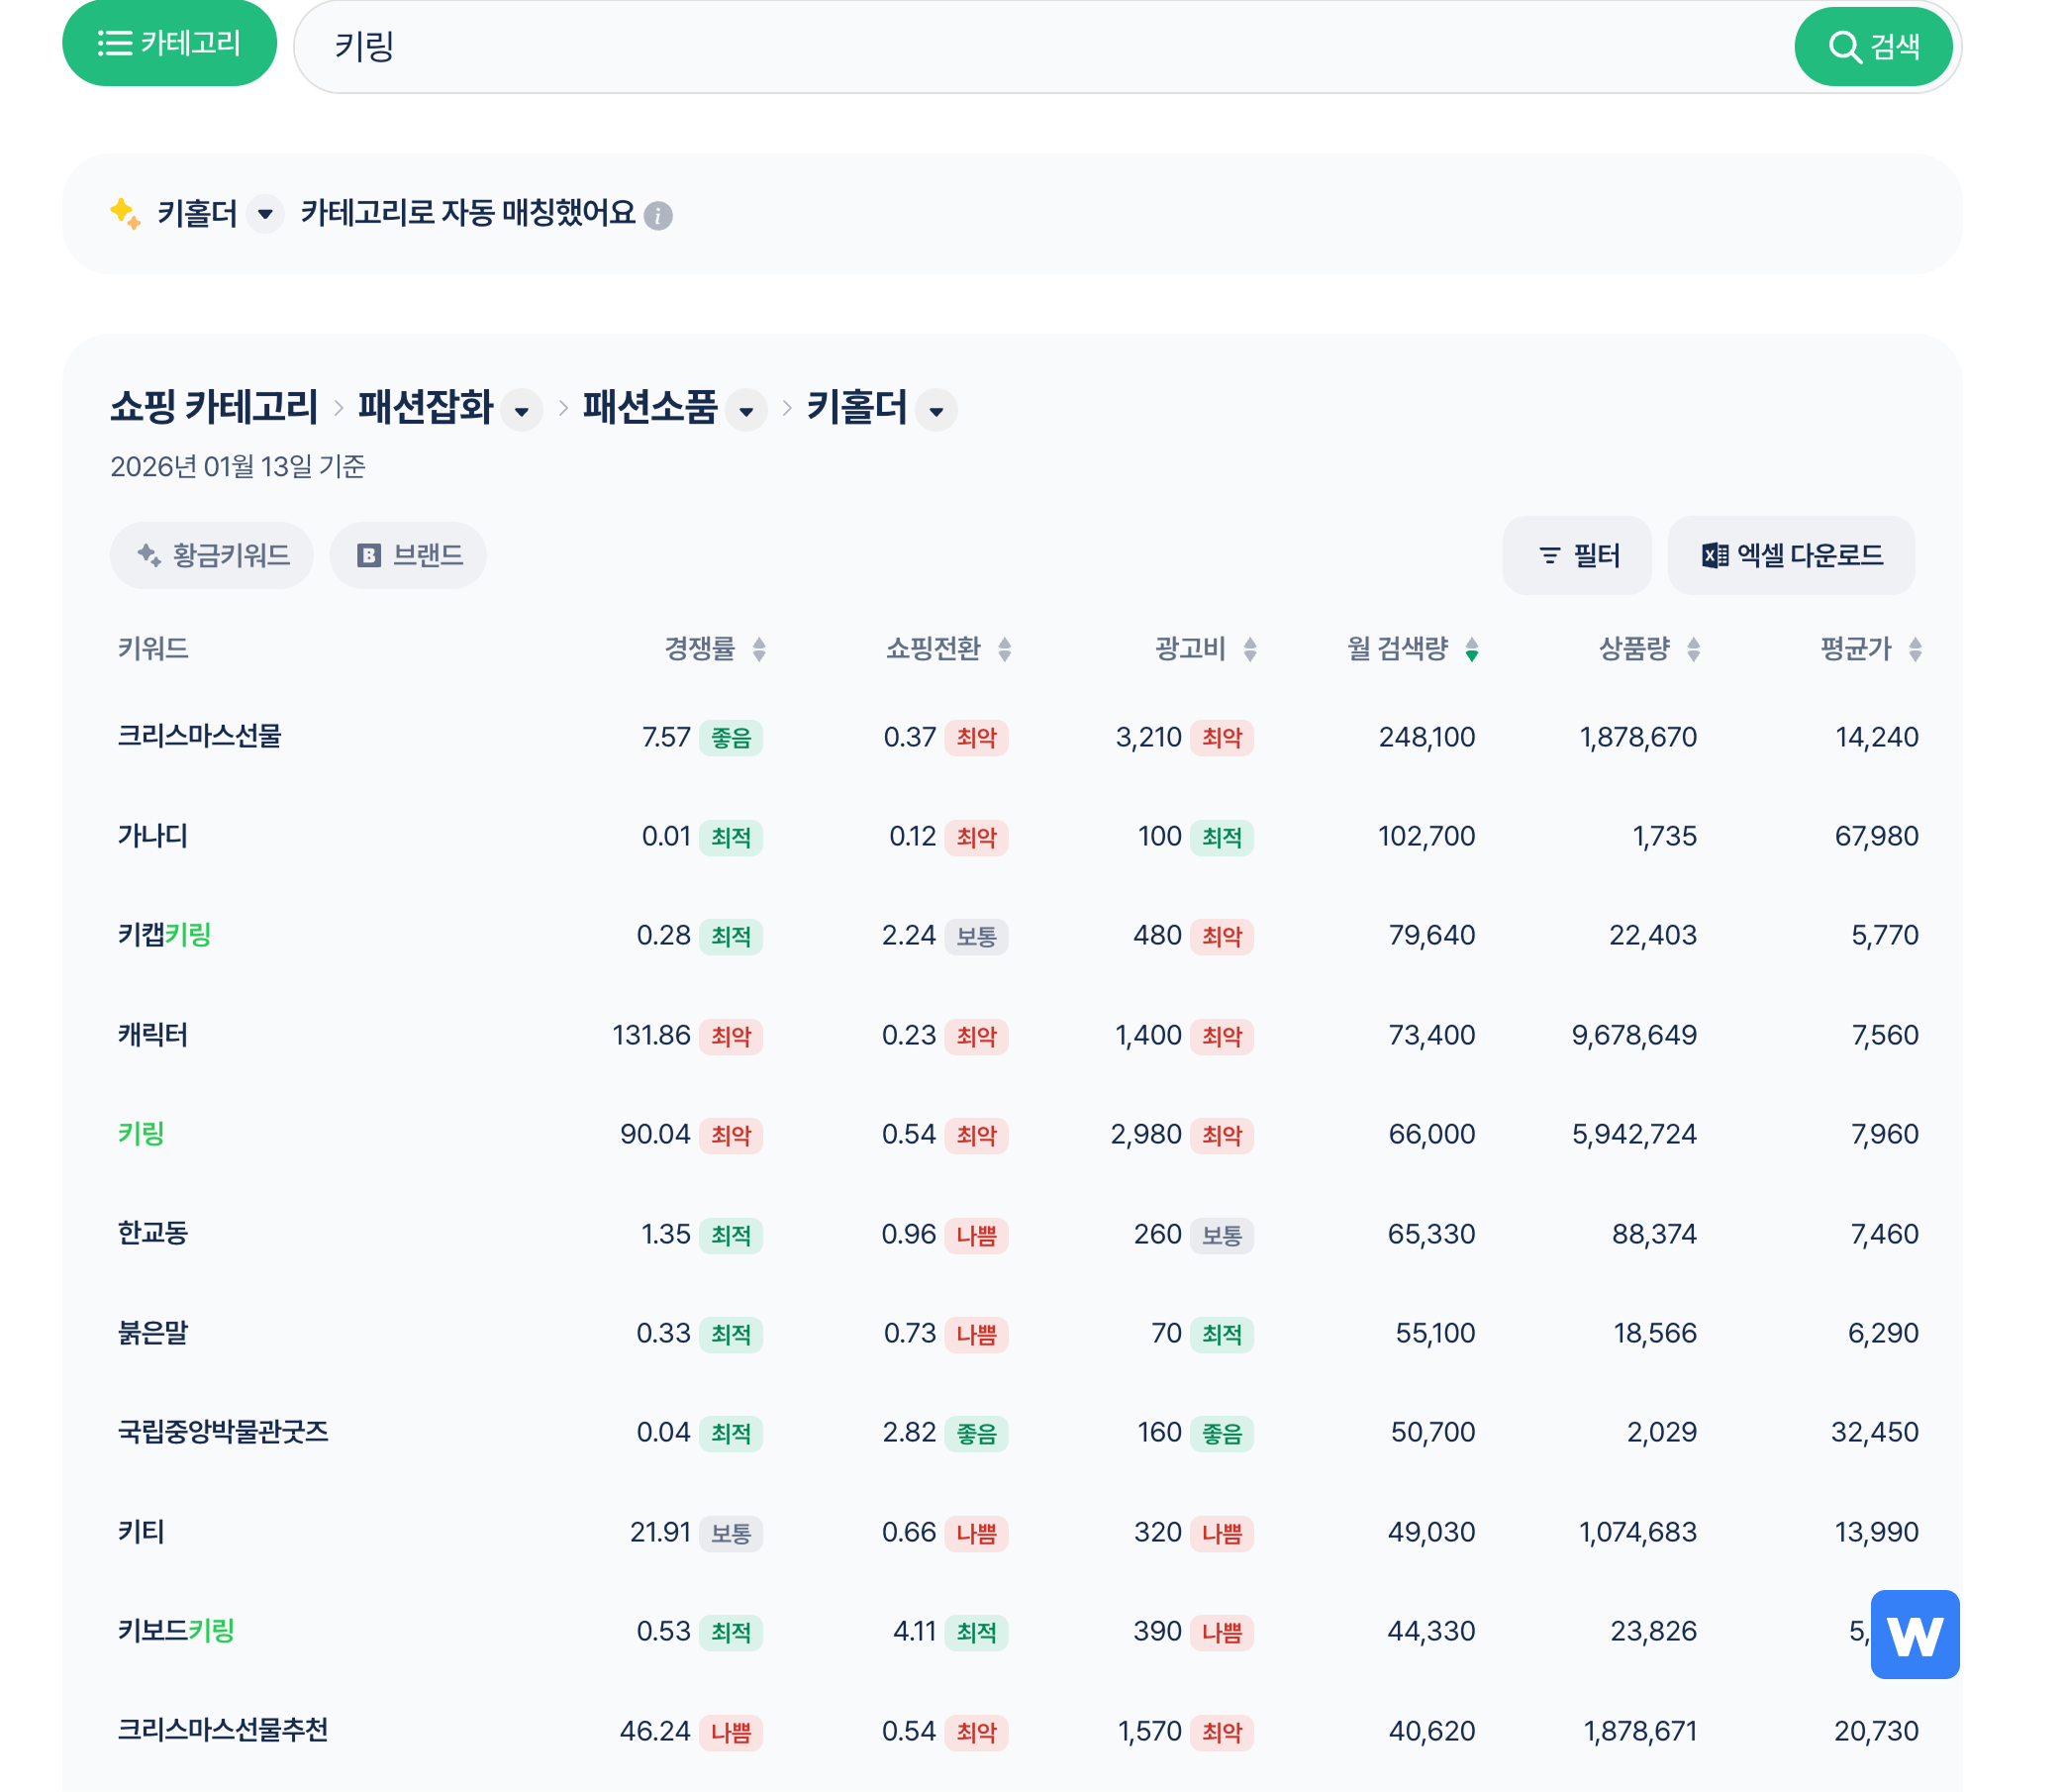Toggle the 브랜드 filter chip
This screenshot has height=1792, width=2065.
click(408, 555)
